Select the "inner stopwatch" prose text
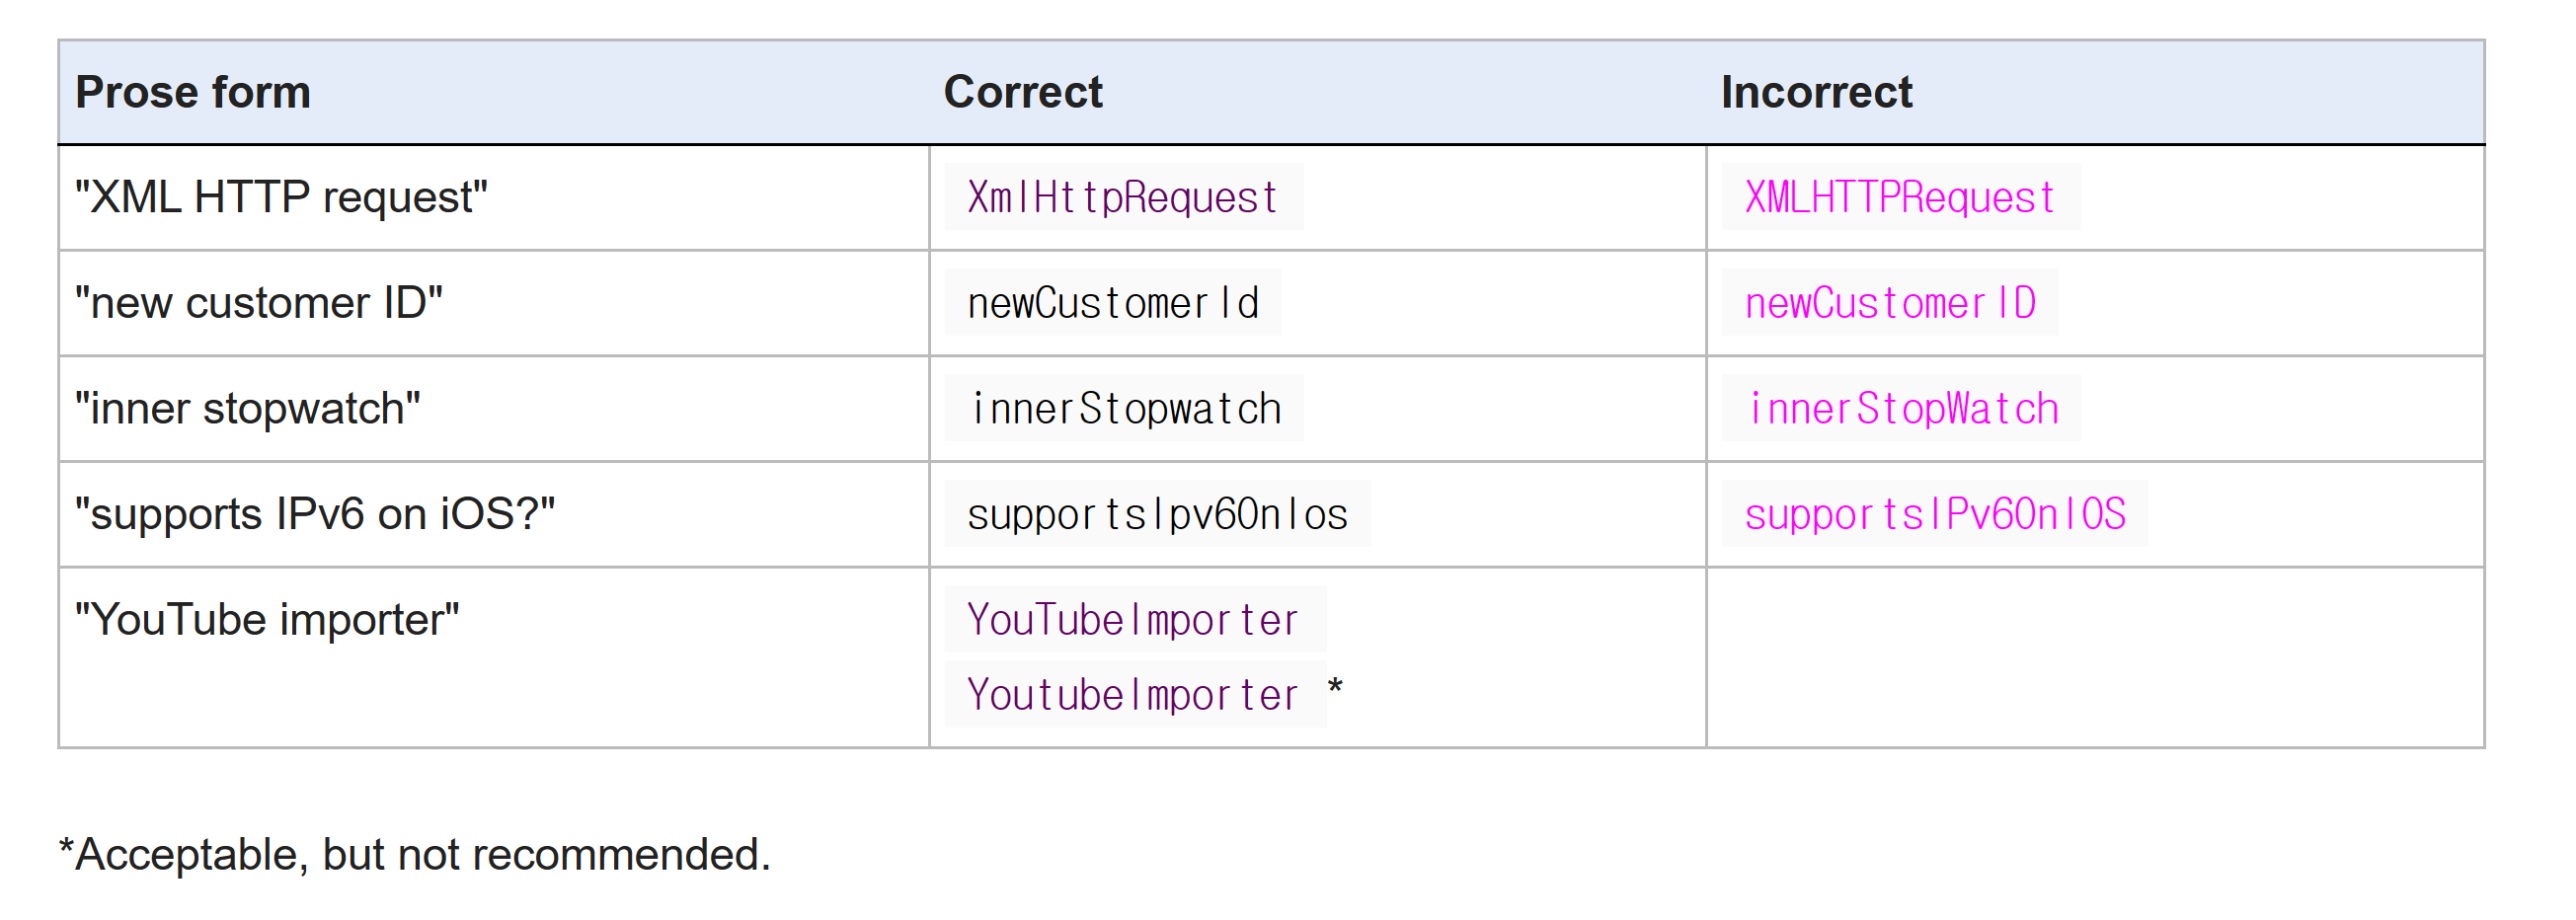Image resolution: width=2576 pixels, height=920 pixels. click(247, 409)
